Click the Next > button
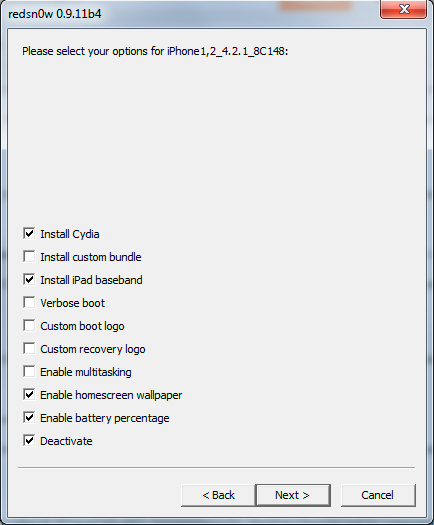The image size is (434, 525). [x=293, y=495]
